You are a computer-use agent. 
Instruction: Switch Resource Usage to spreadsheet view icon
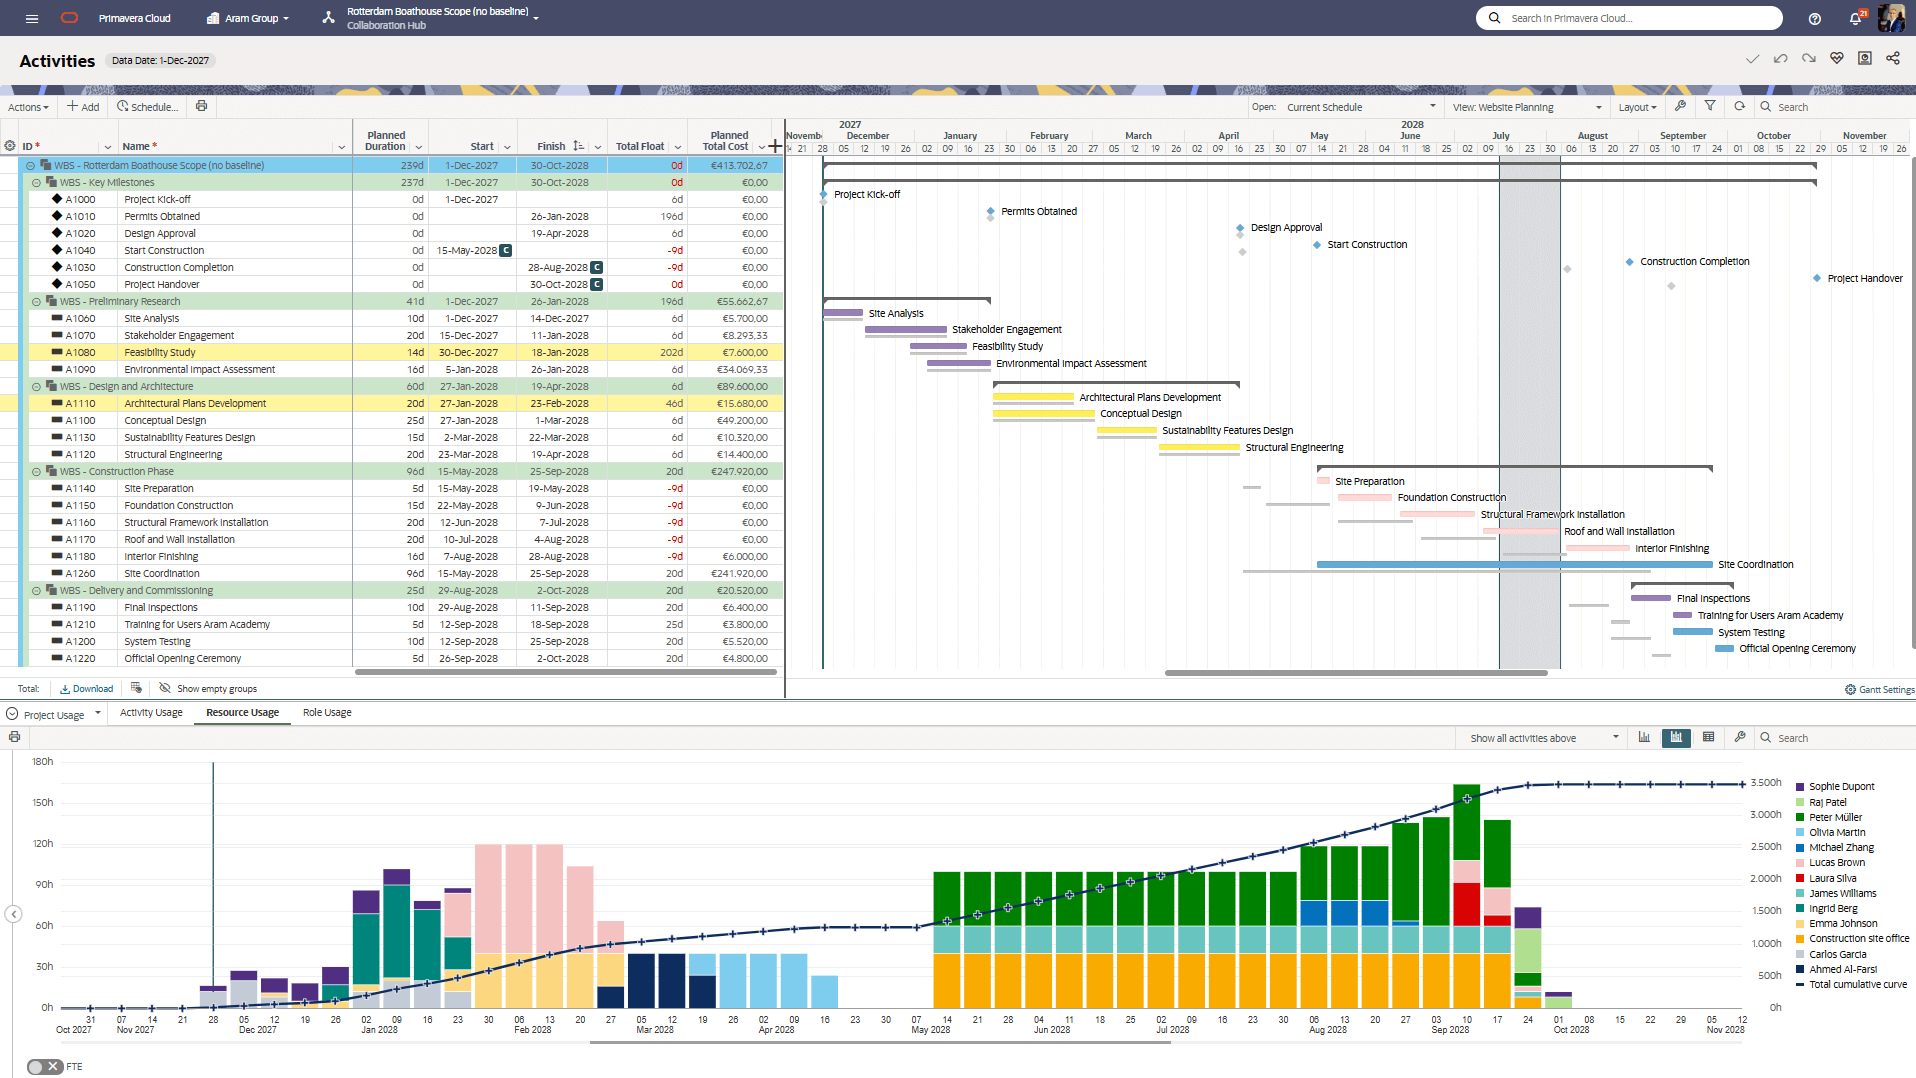[x=1707, y=737]
